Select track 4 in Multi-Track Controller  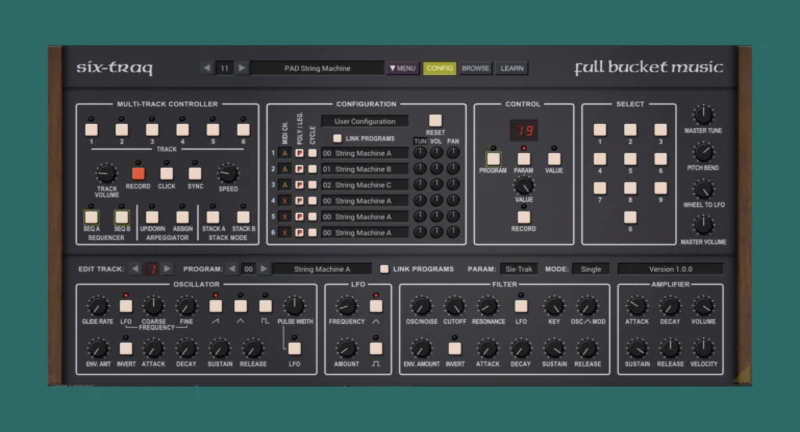tap(182, 130)
